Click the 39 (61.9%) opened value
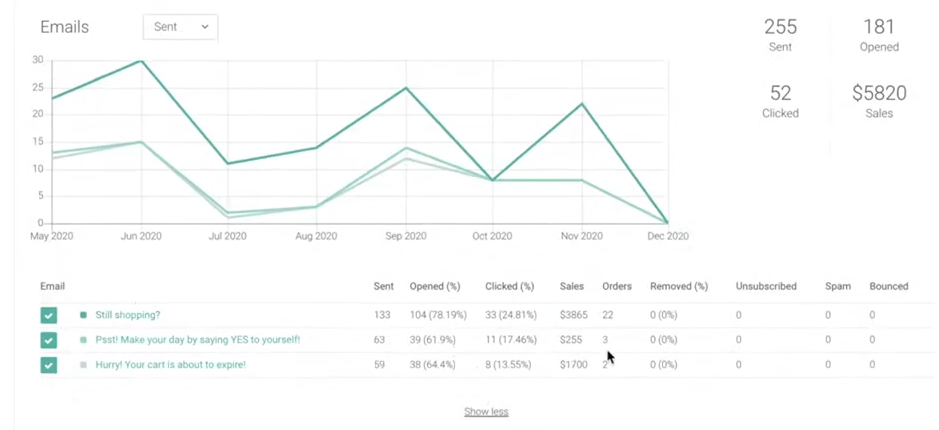The image size is (939, 430). click(x=432, y=340)
